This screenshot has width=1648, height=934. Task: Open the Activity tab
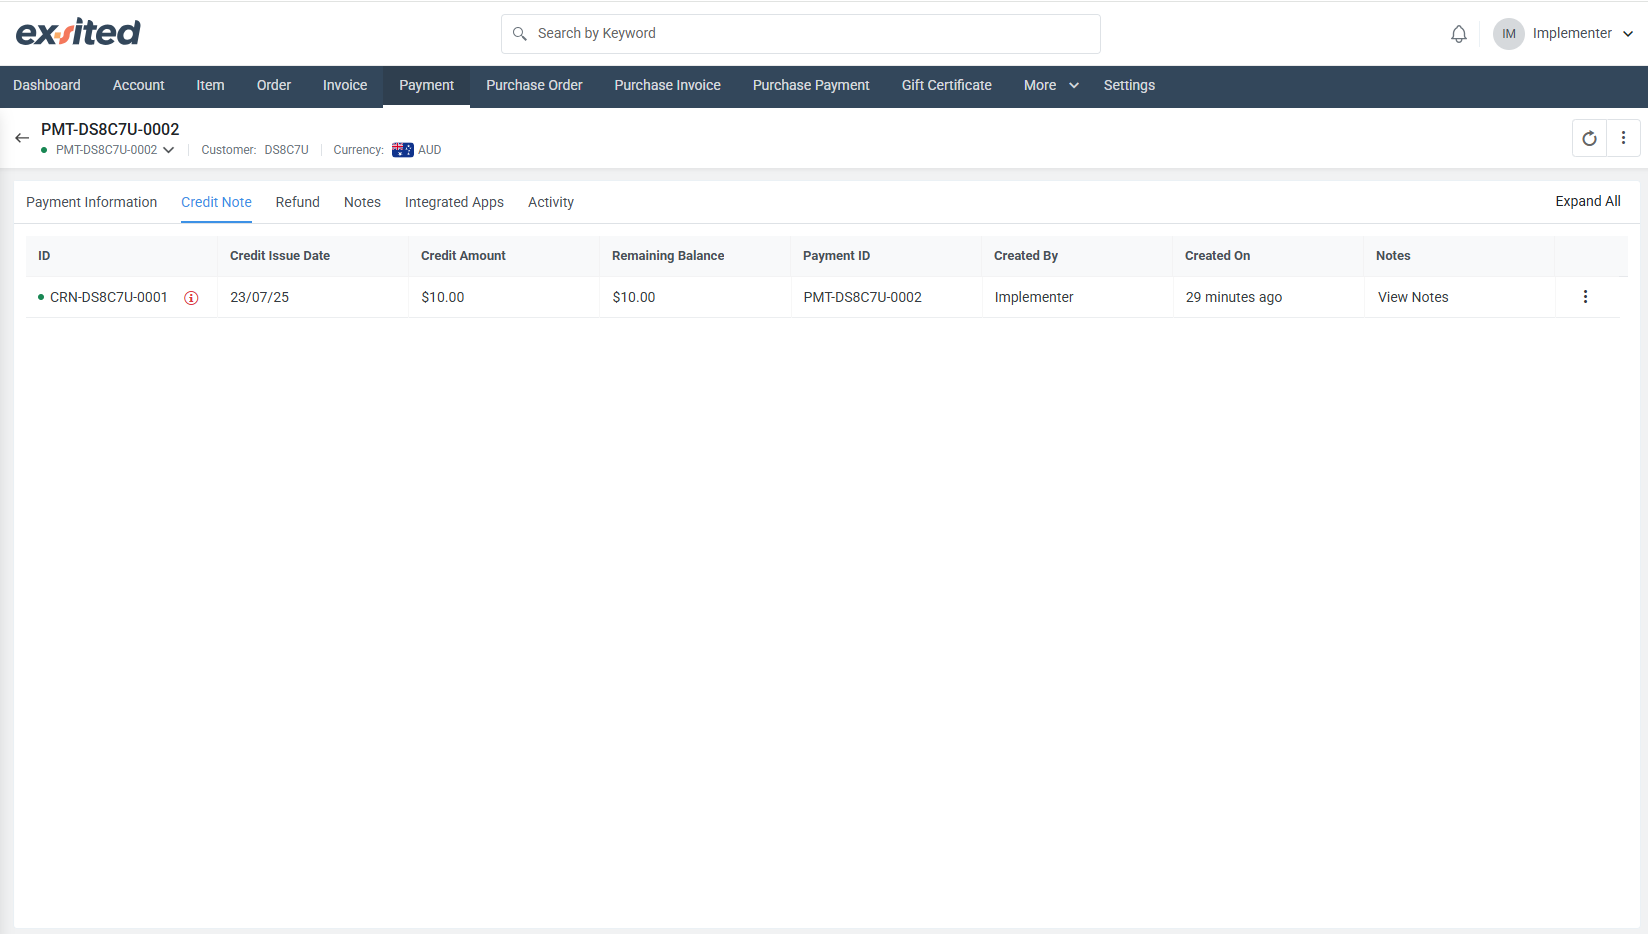coord(551,202)
